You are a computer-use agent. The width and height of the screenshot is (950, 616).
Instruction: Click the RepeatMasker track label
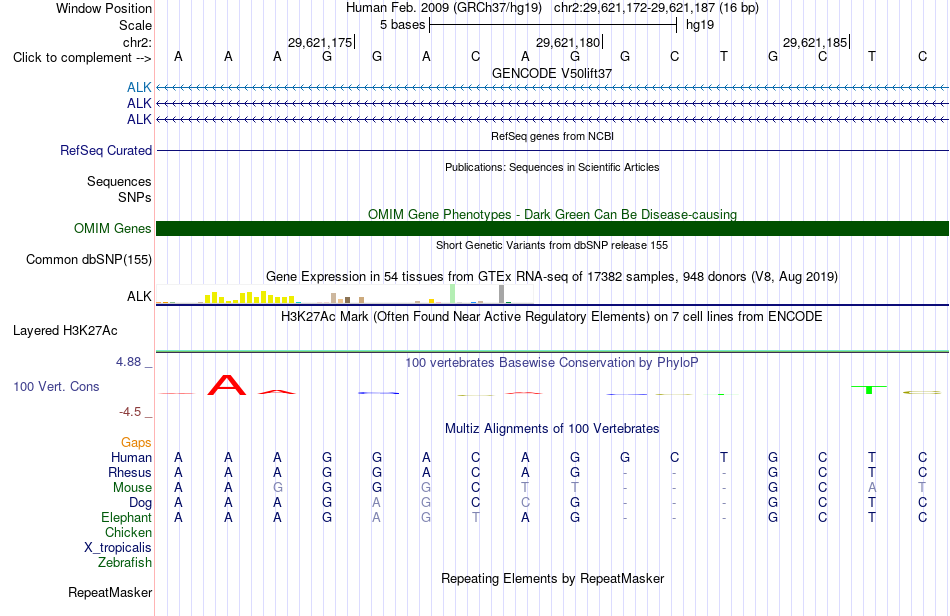(x=110, y=592)
